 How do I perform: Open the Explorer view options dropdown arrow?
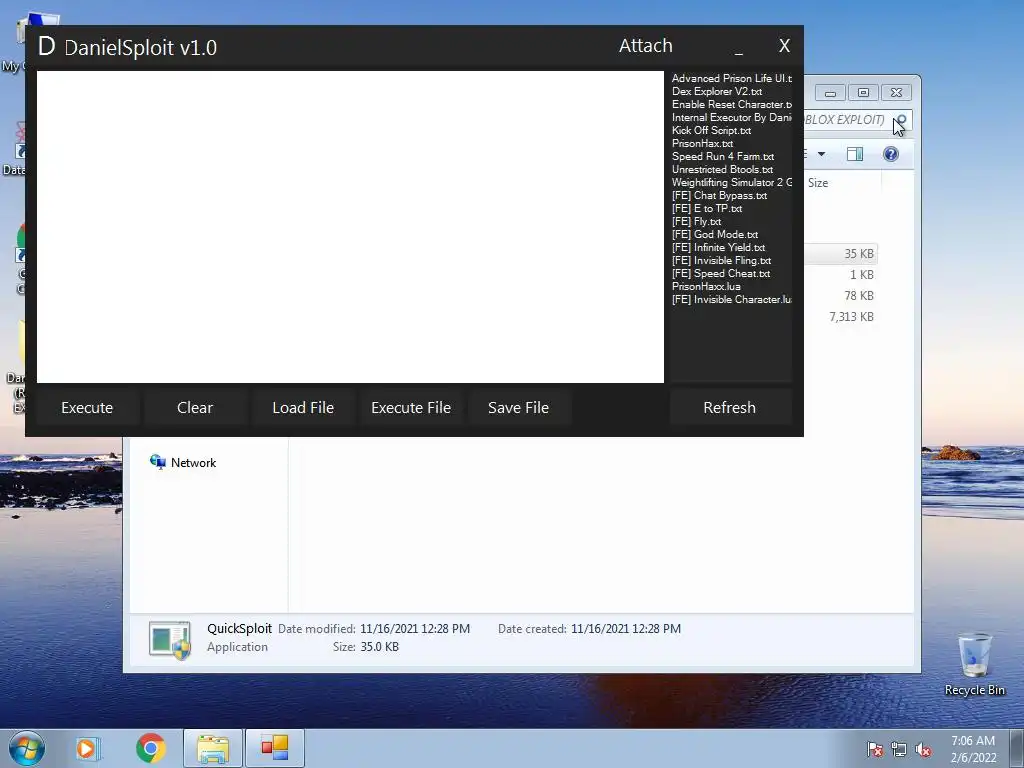click(x=822, y=154)
